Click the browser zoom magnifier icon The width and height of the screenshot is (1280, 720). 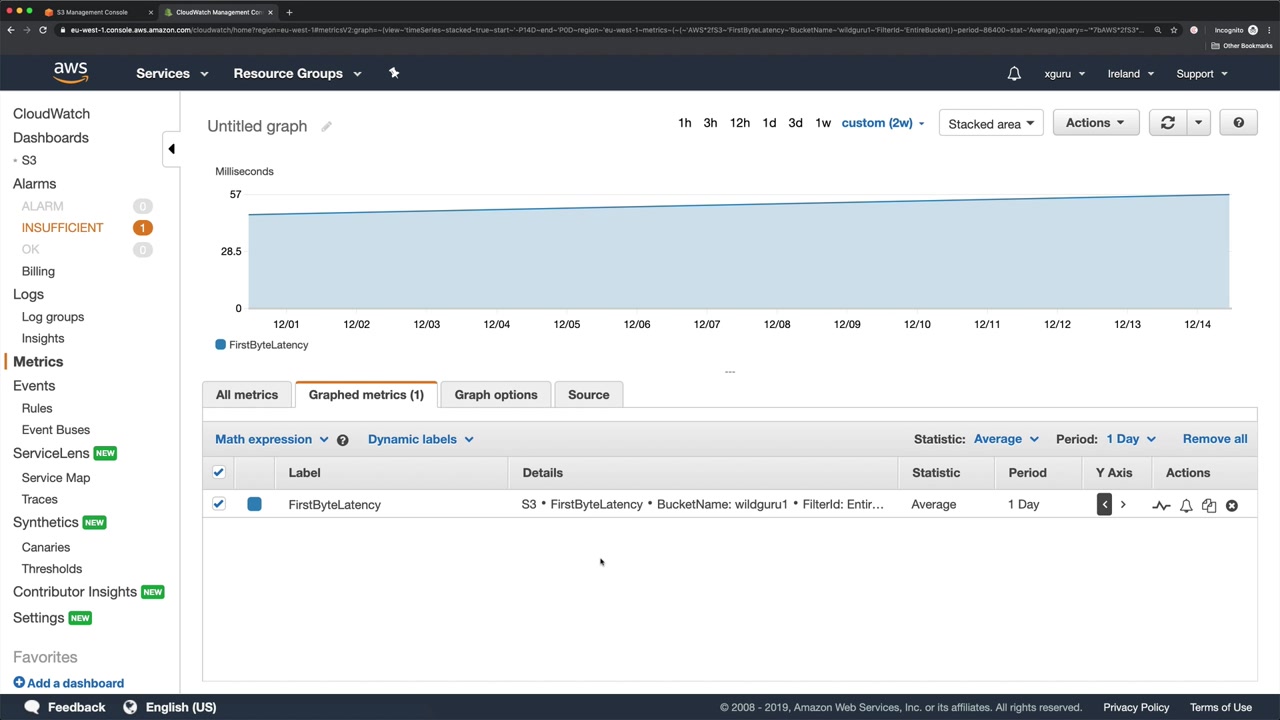pos(1158,30)
